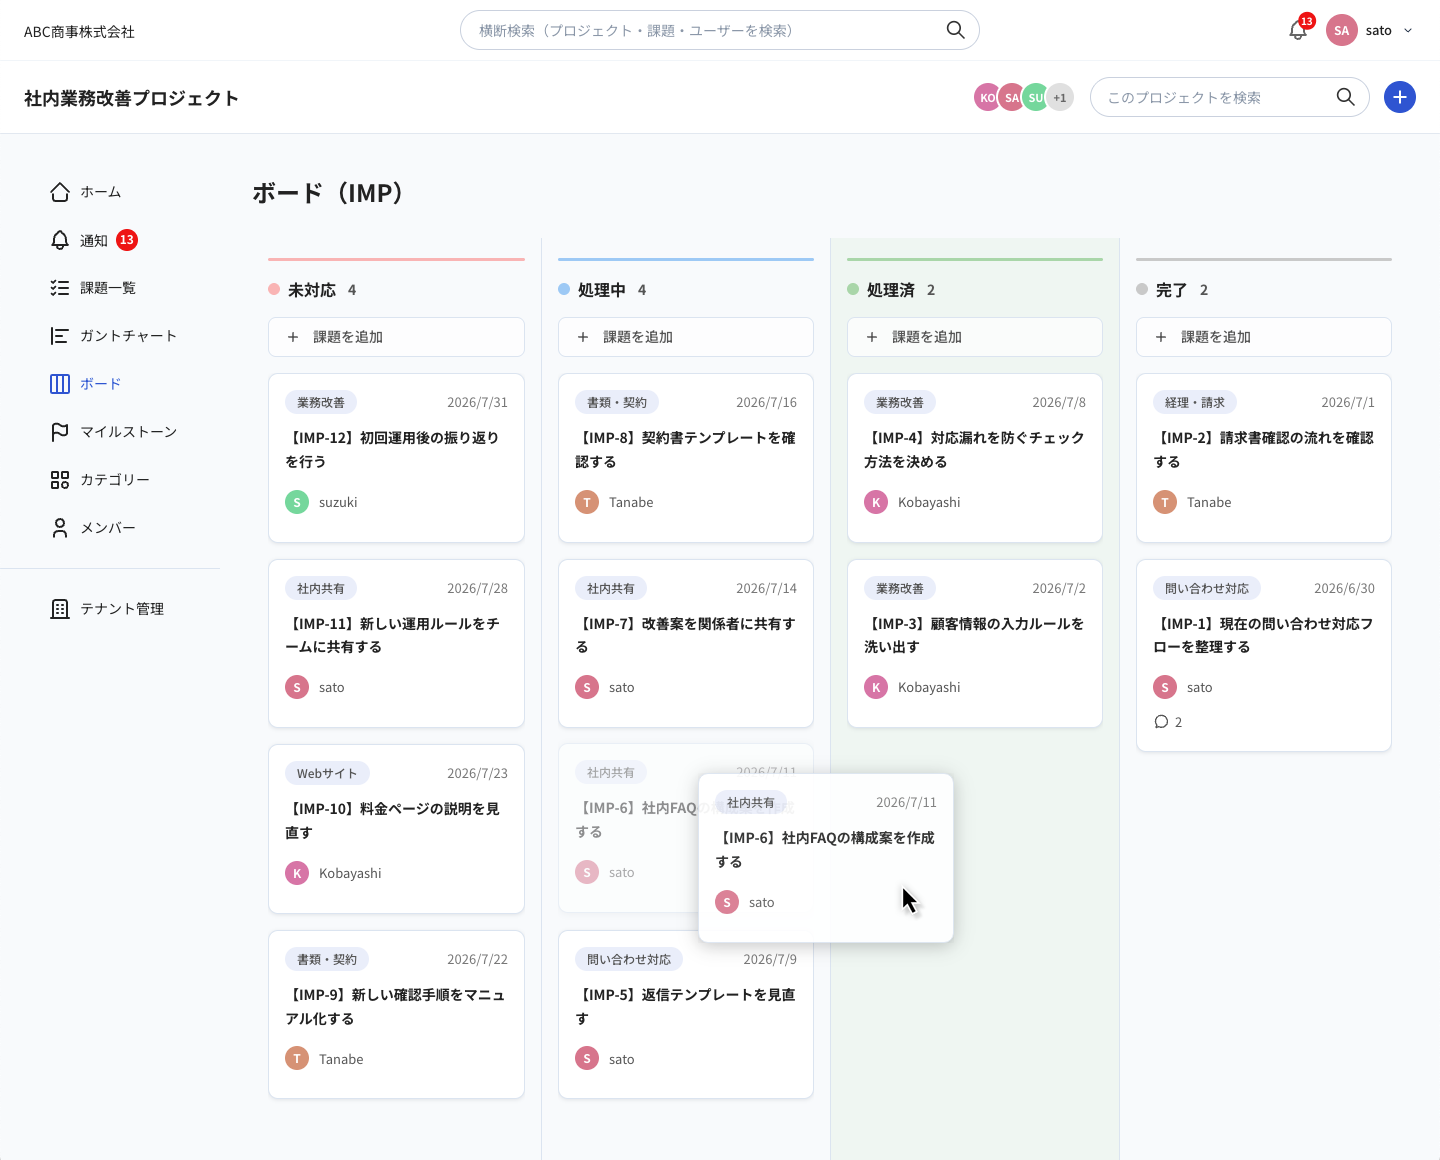Click the SU member avatar
This screenshot has width=1440, height=1160.
tap(1036, 97)
